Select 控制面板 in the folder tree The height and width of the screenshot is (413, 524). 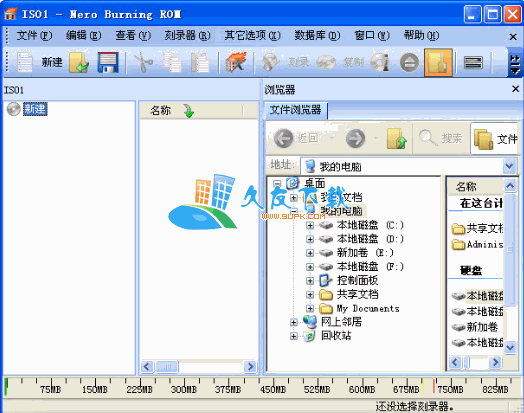[x=358, y=280]
